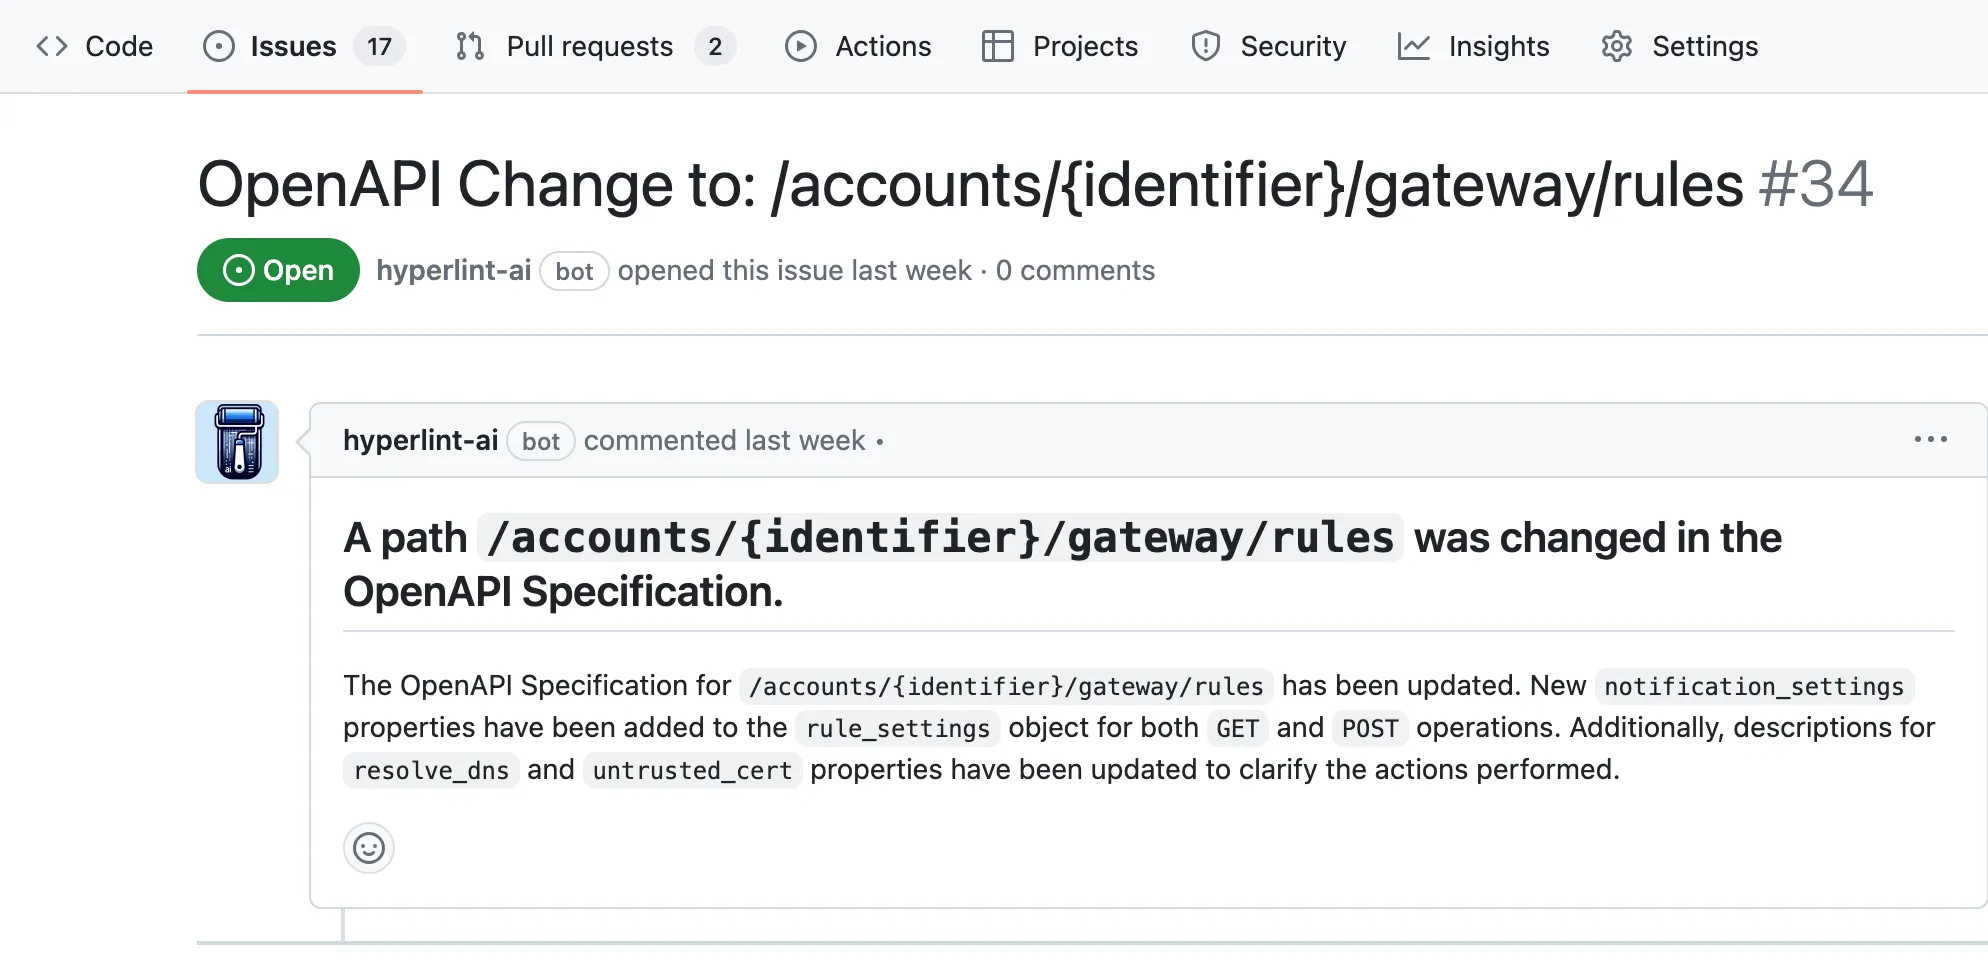Add a reaction with smiley icon
Viewport: 1988px width, 974px height.
point(369,849)
